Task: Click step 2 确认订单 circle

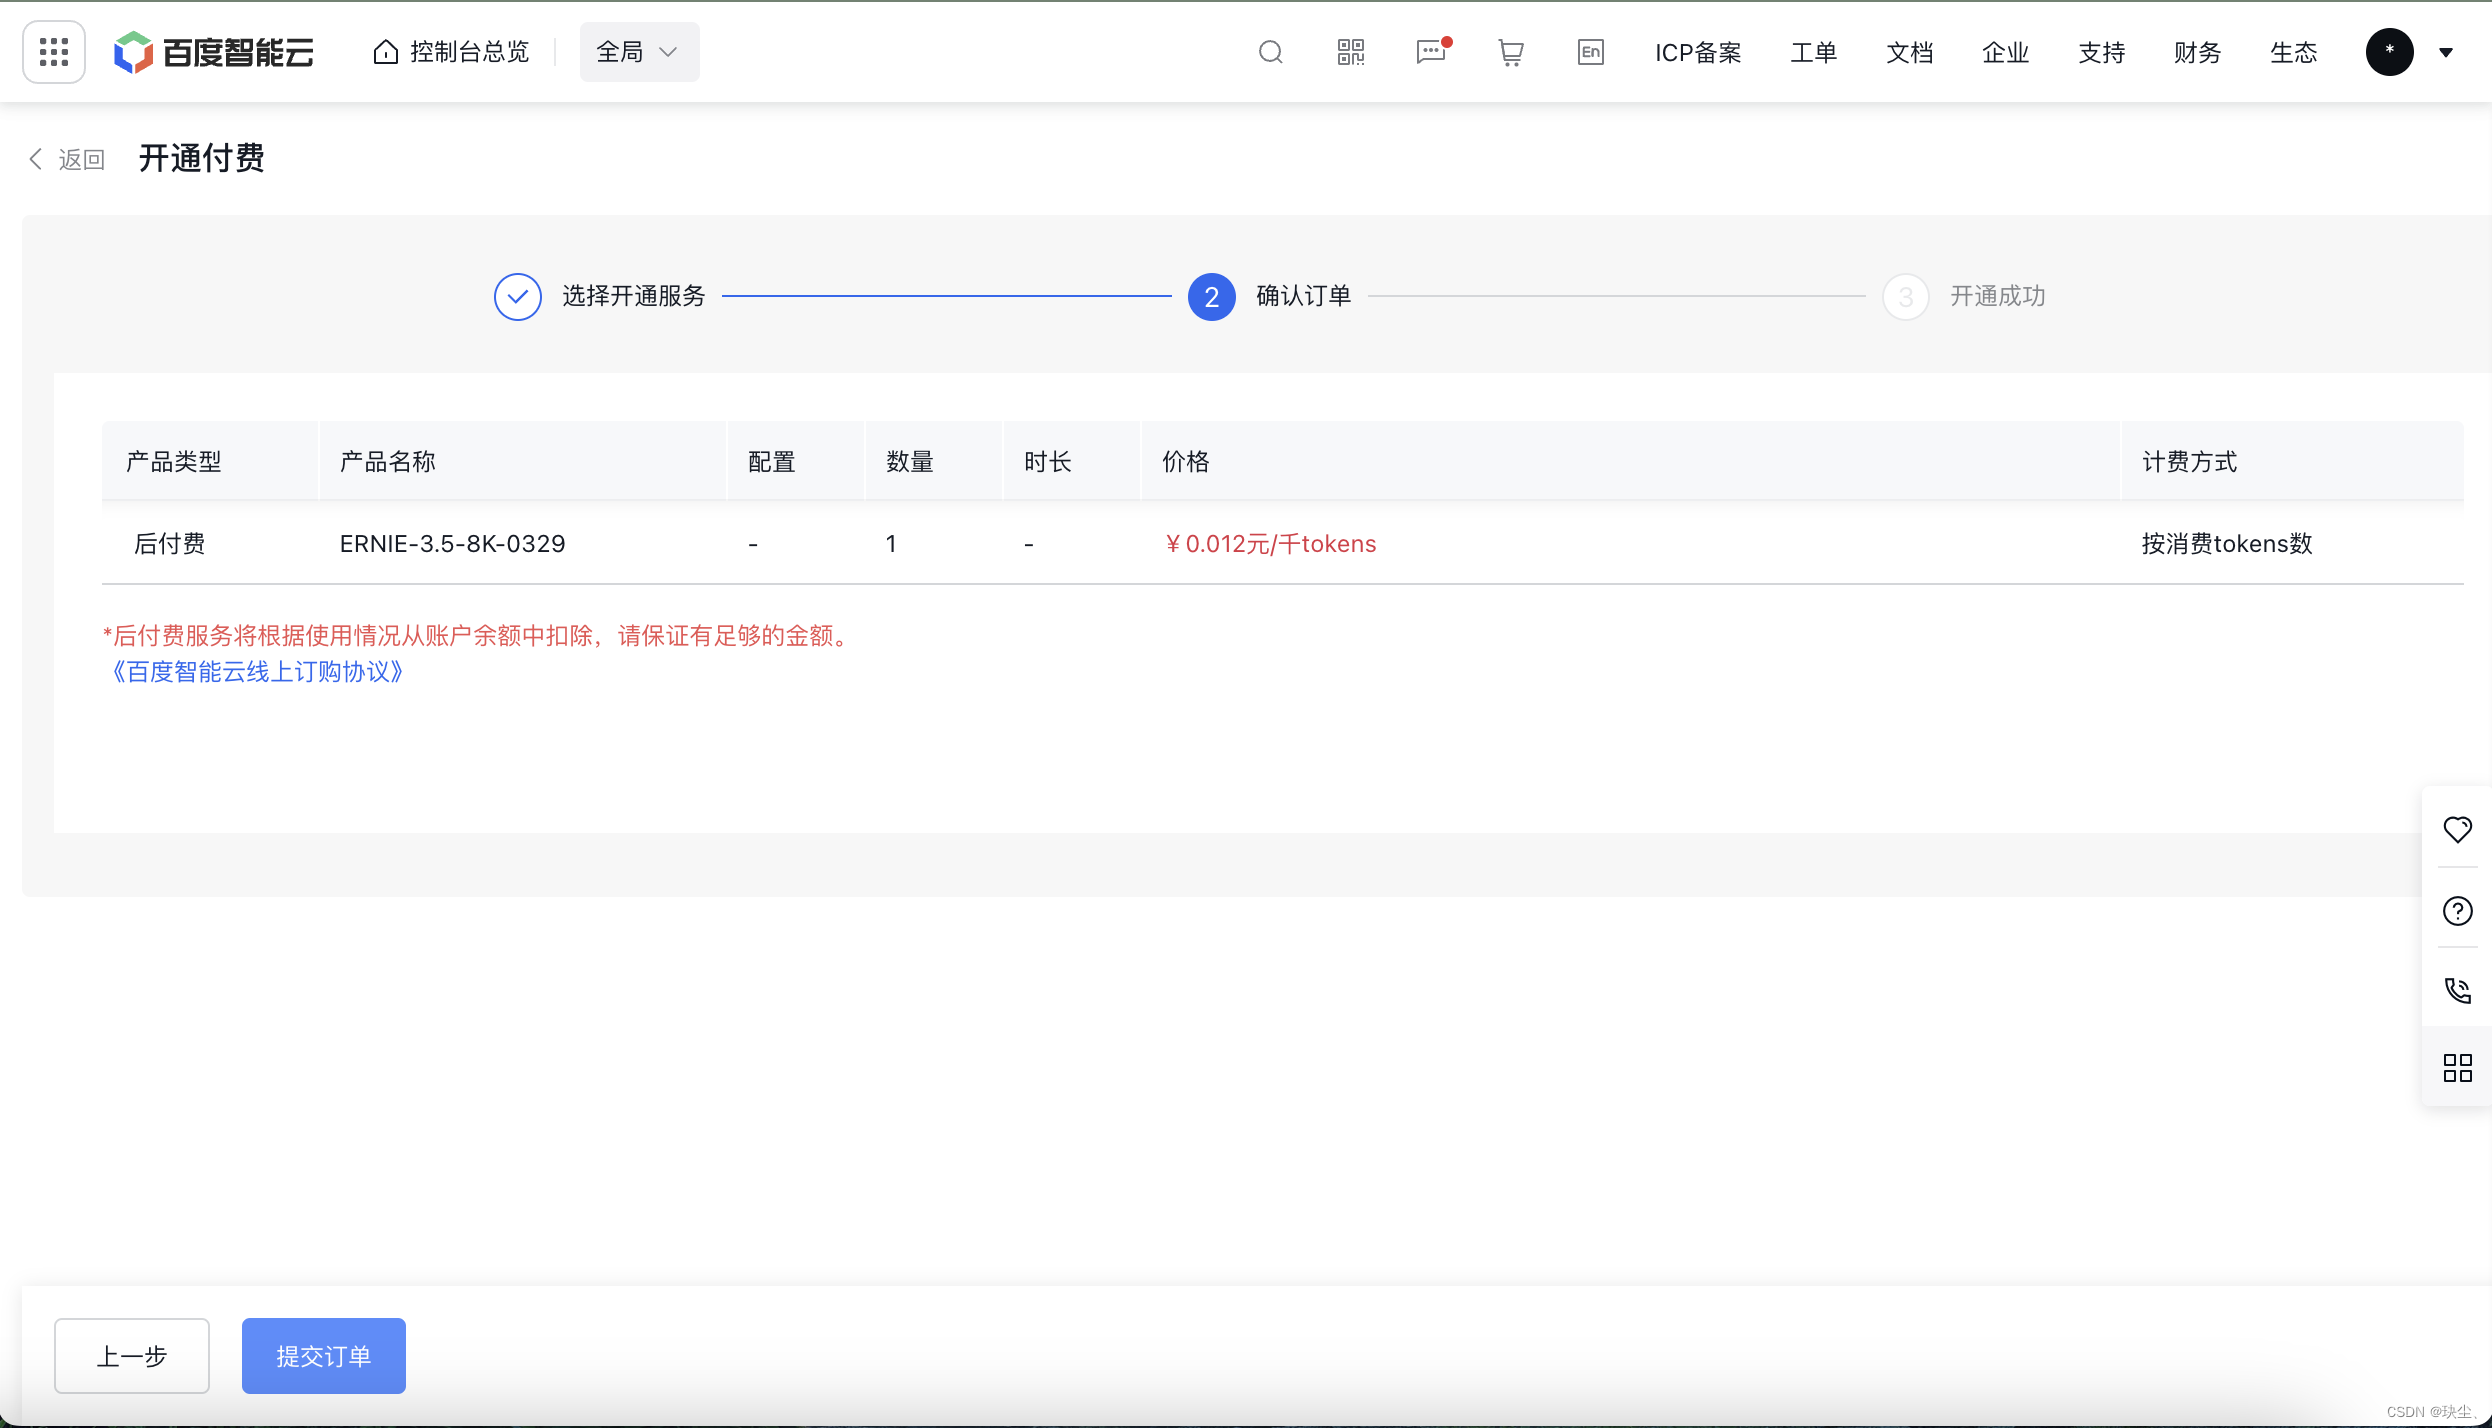Action: pyautogui.click(x=1211, y=296)
